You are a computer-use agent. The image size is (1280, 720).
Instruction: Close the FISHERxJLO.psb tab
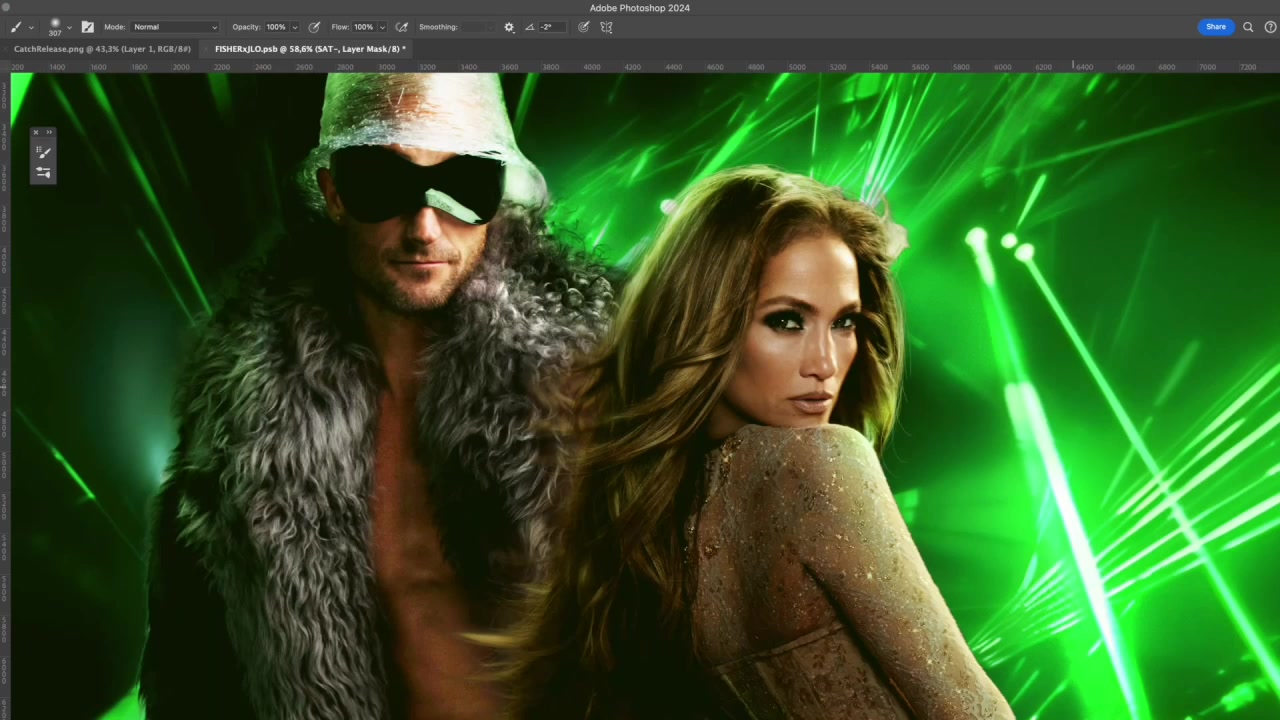pos(207,49)
